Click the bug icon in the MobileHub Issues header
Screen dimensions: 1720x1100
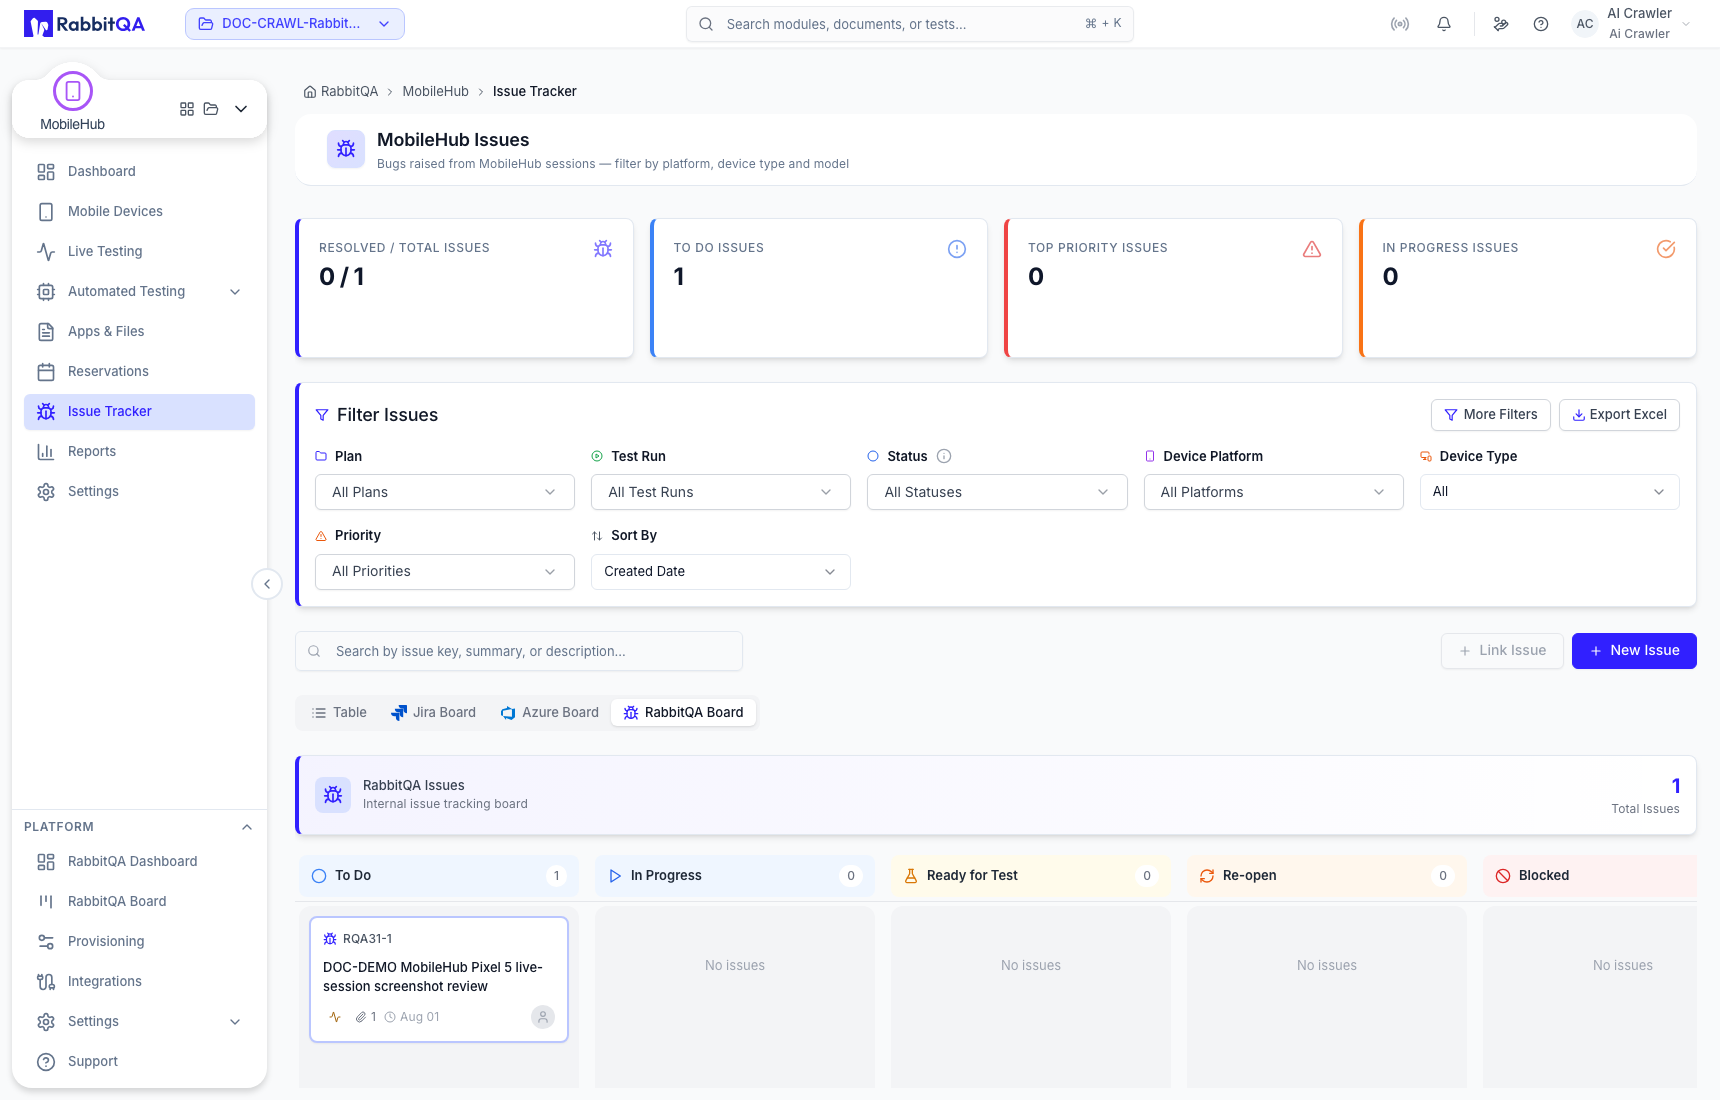[346, 149]
